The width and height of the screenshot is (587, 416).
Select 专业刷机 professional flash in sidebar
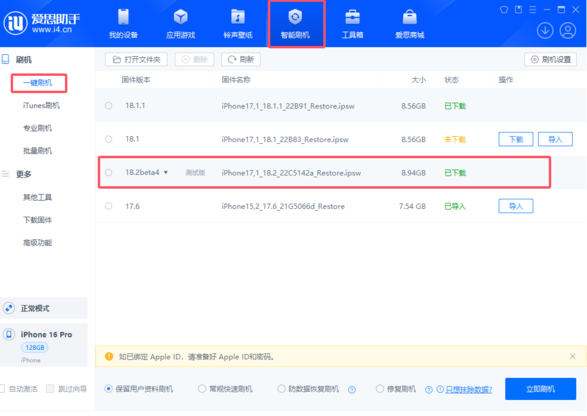37,128
